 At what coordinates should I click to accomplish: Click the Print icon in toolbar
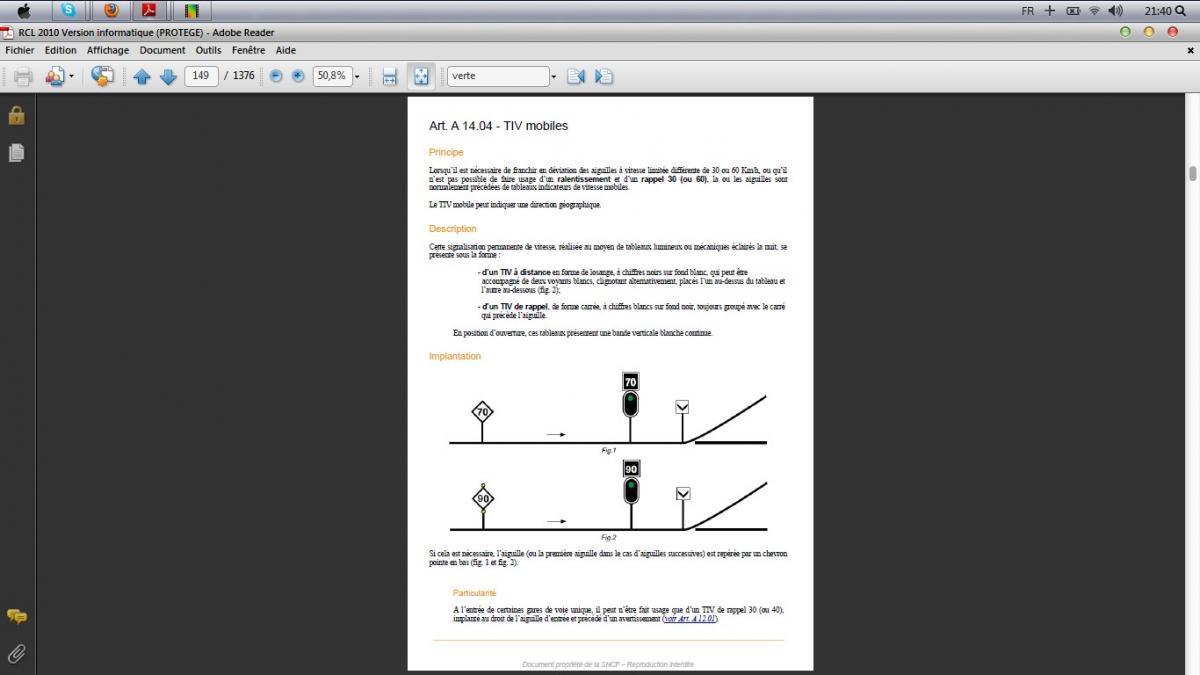point(23,76)
